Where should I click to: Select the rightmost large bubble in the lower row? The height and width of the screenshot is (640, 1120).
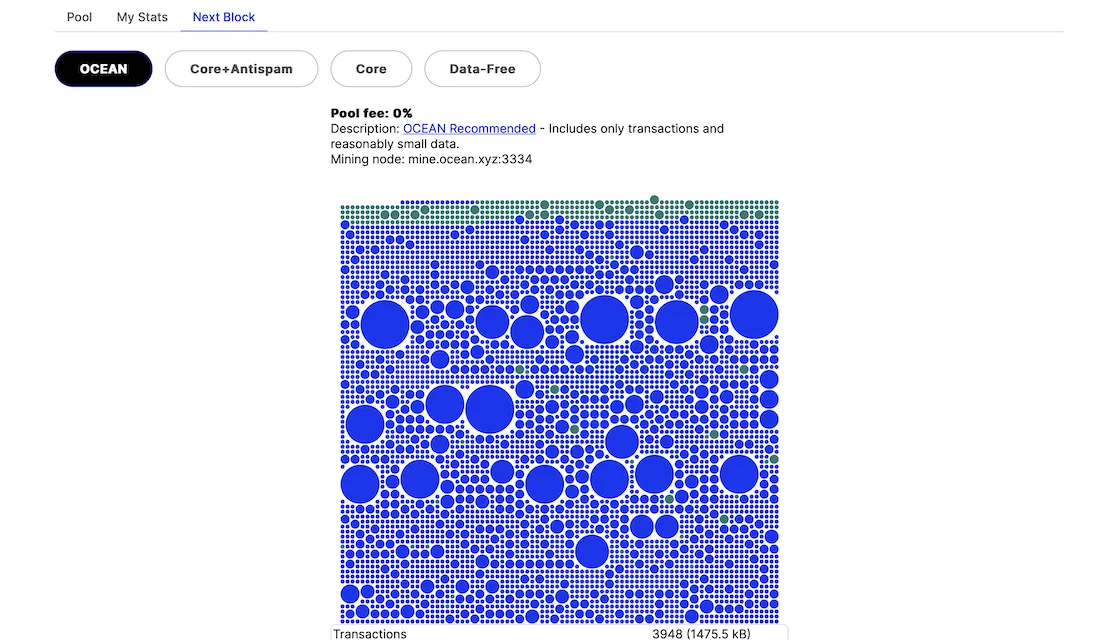[x=739, y=474]
